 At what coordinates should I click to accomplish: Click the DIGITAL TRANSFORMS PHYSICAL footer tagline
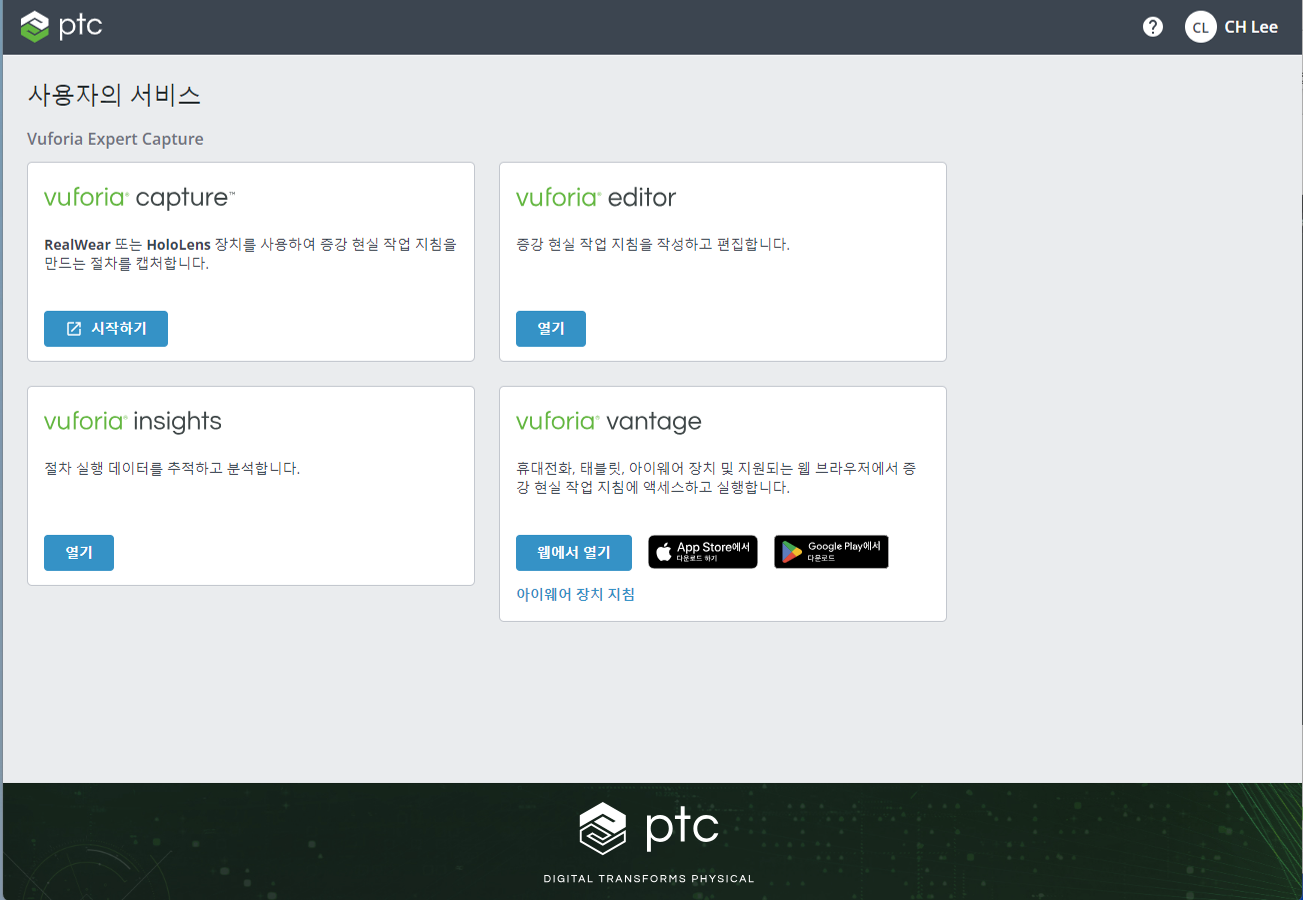tap(649, 879)
